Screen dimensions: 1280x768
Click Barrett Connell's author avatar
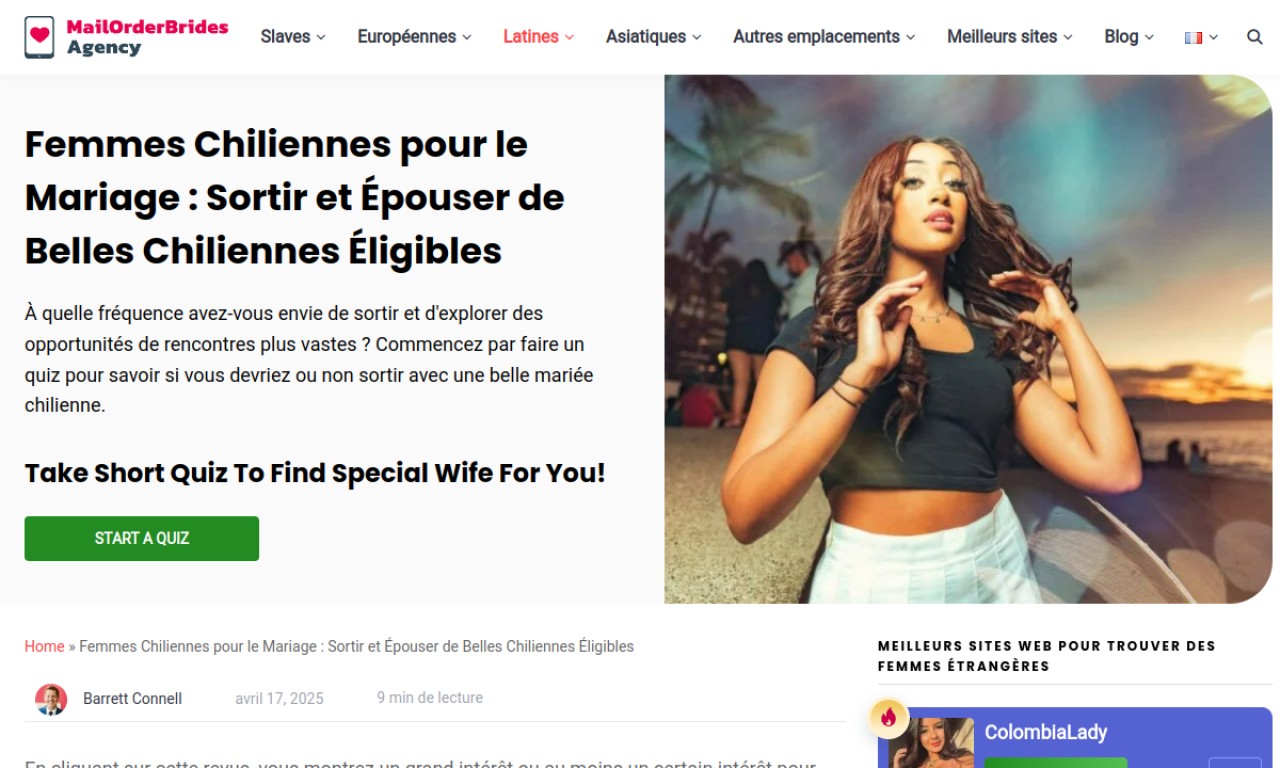tap(51, 699)
